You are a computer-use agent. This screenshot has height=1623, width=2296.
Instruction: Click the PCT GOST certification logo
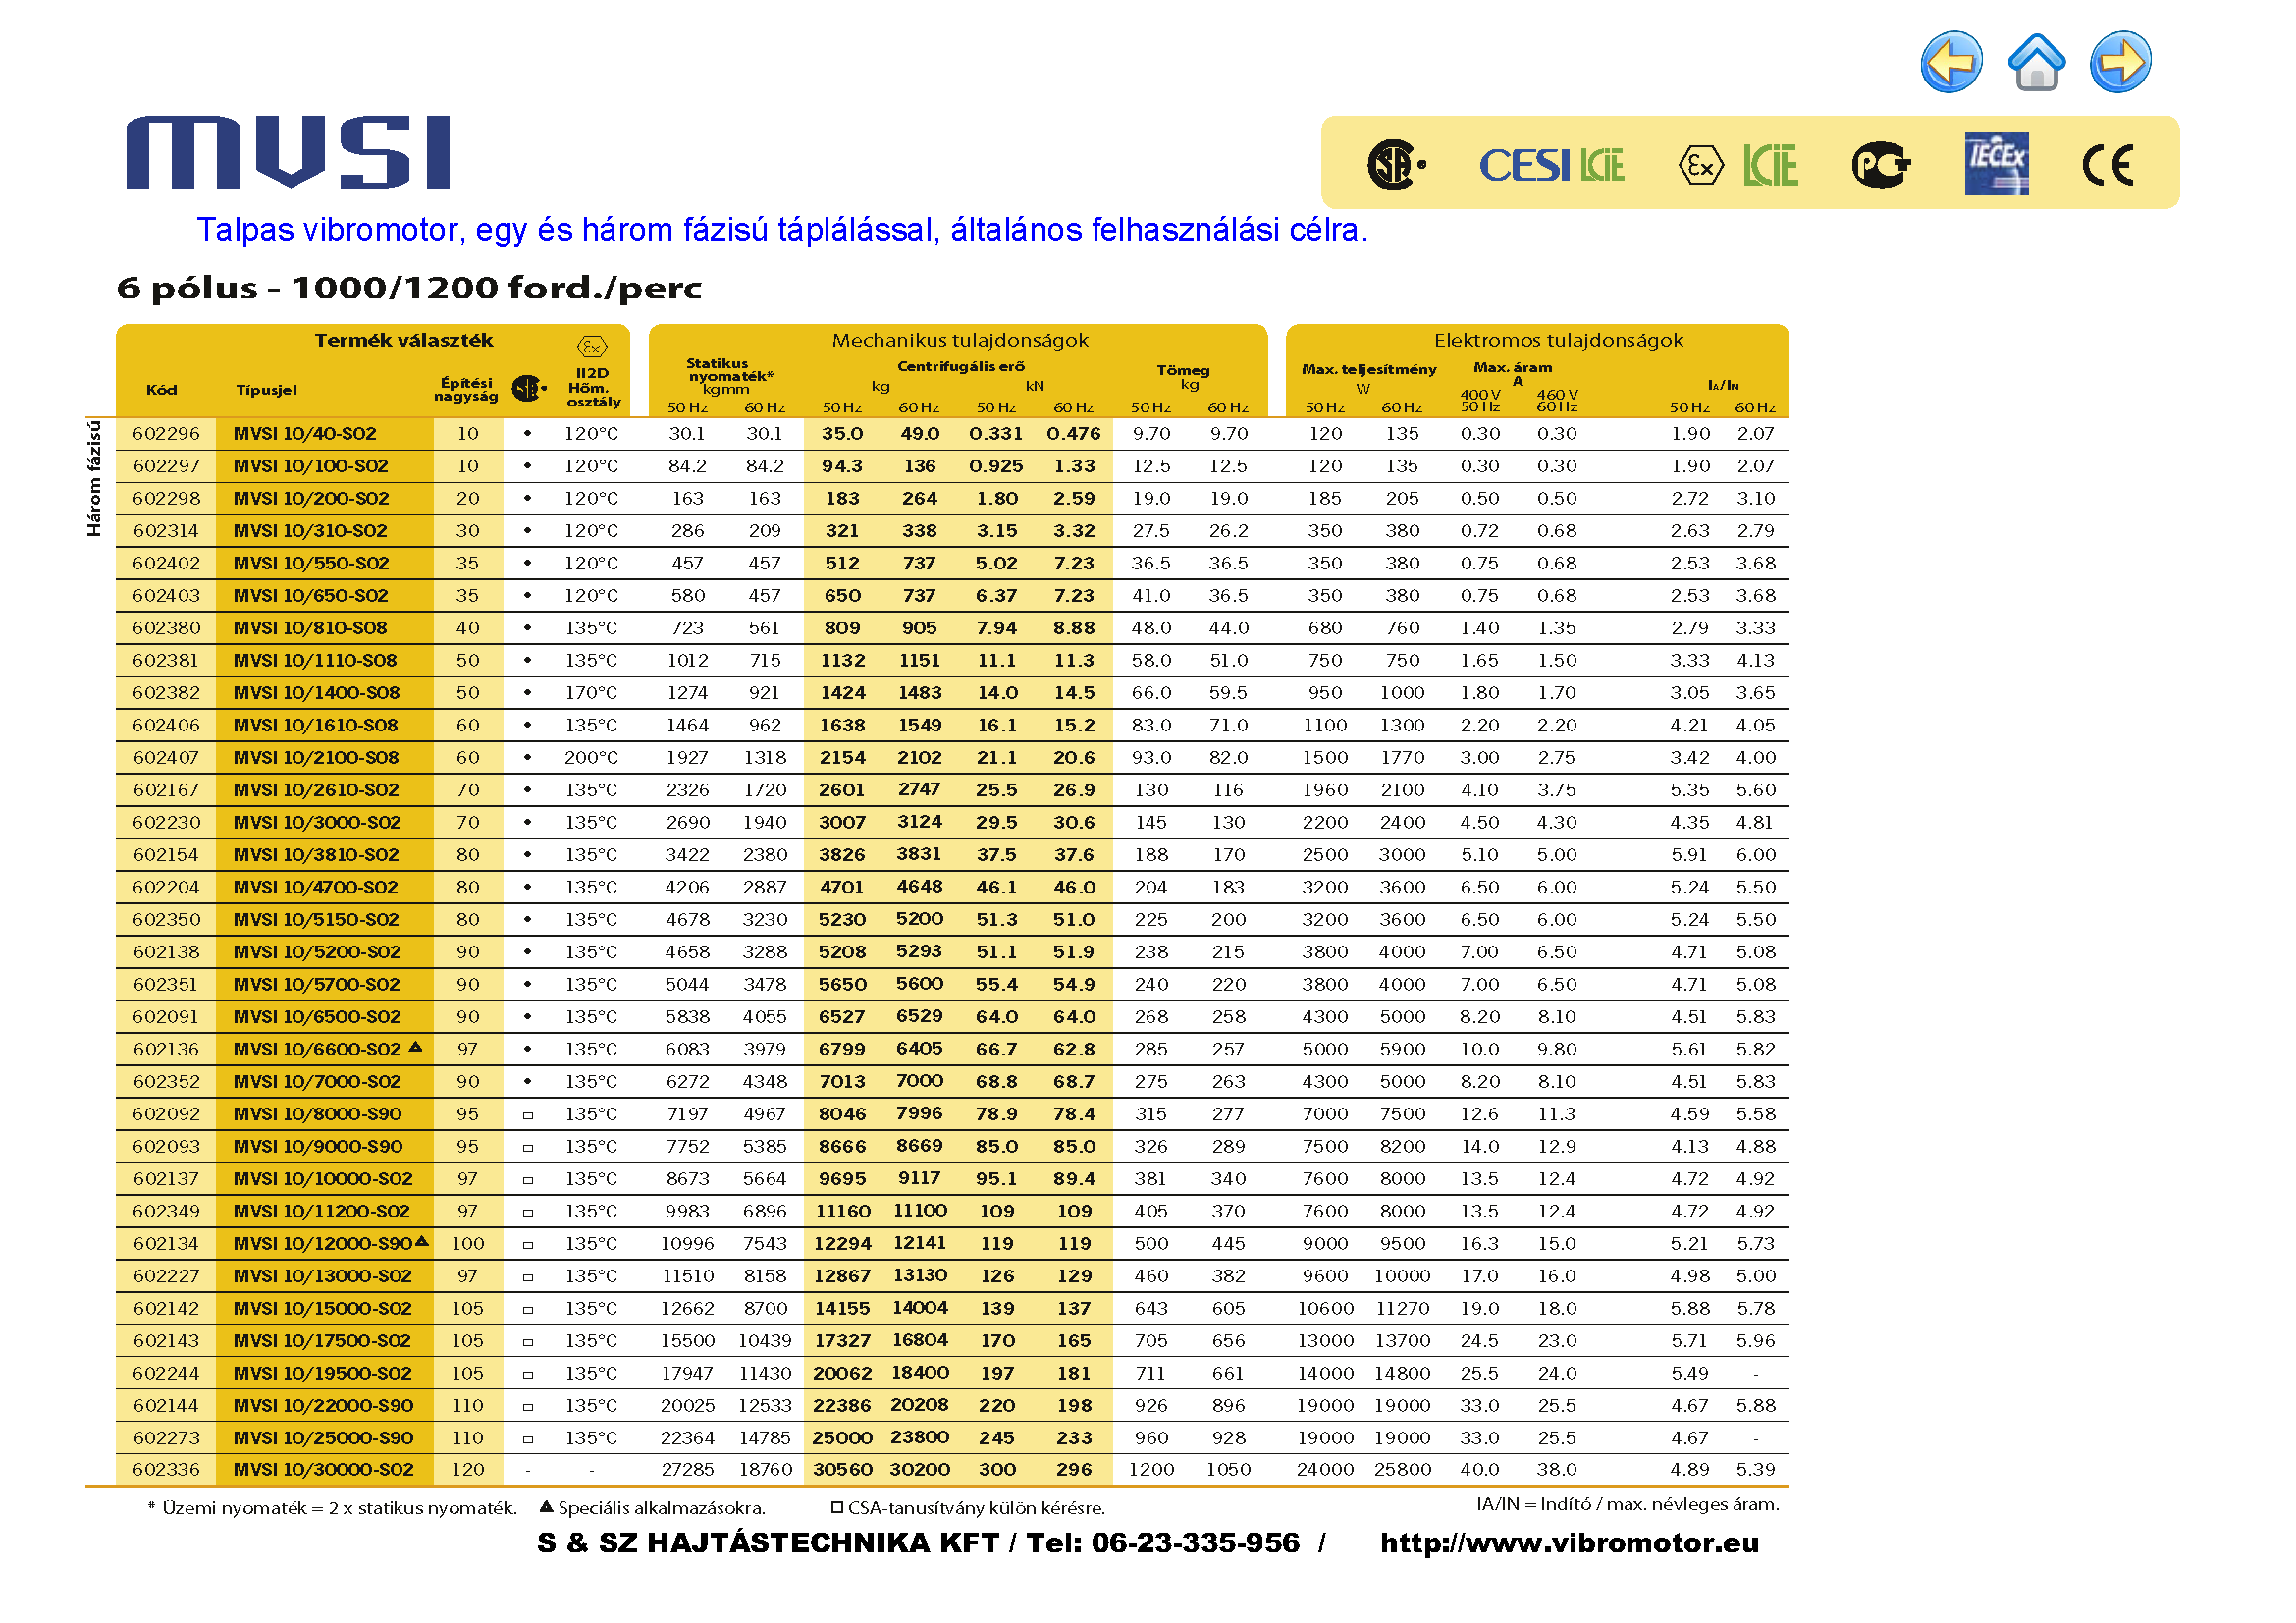point(1880,165)
